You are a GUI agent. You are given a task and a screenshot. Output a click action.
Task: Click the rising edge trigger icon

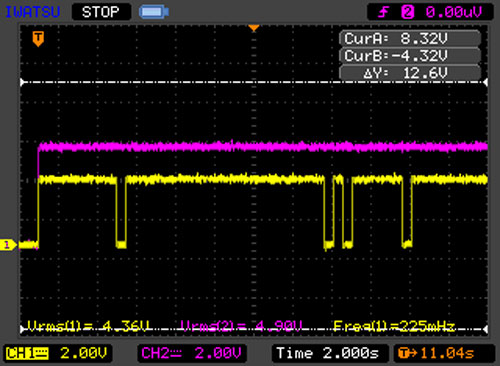pyautogui.click(x=383, y=13)
